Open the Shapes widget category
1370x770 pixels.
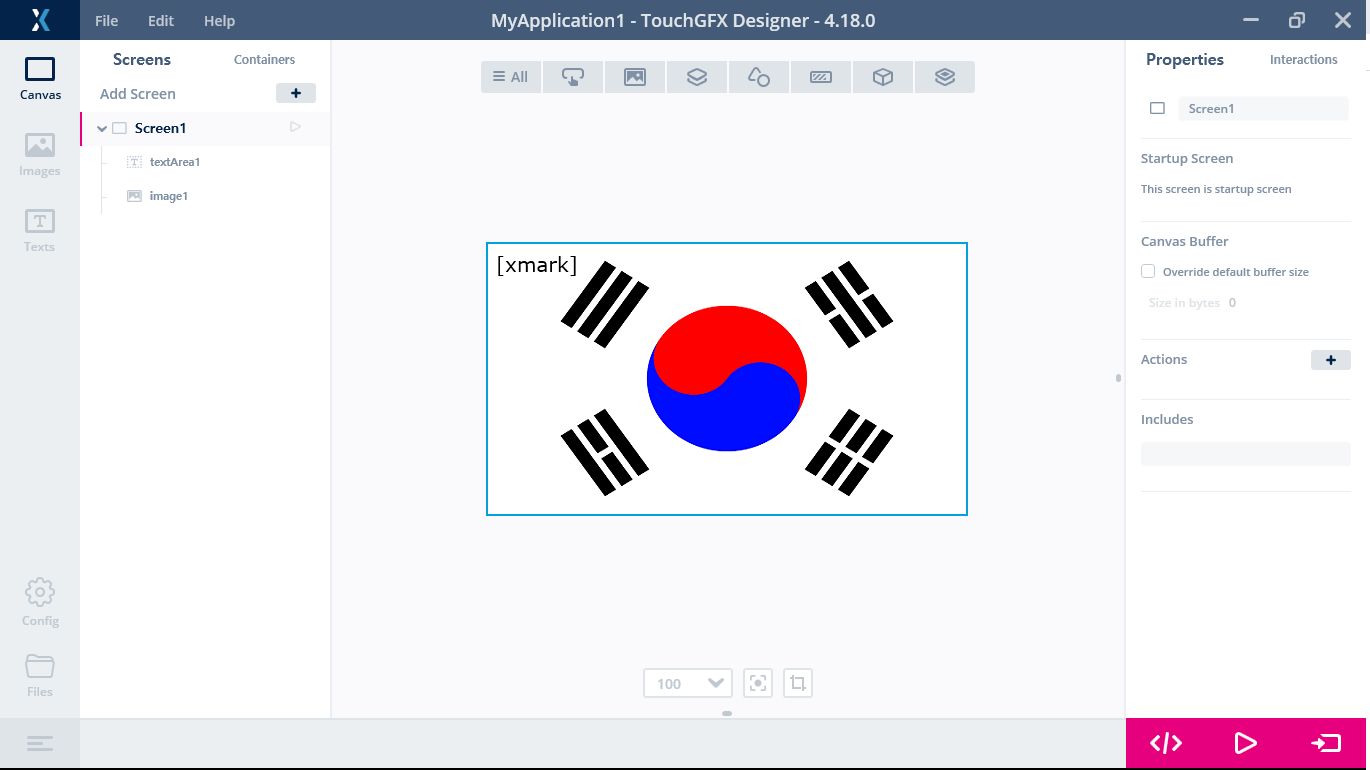pyautogui.click(x=759, y=77)
